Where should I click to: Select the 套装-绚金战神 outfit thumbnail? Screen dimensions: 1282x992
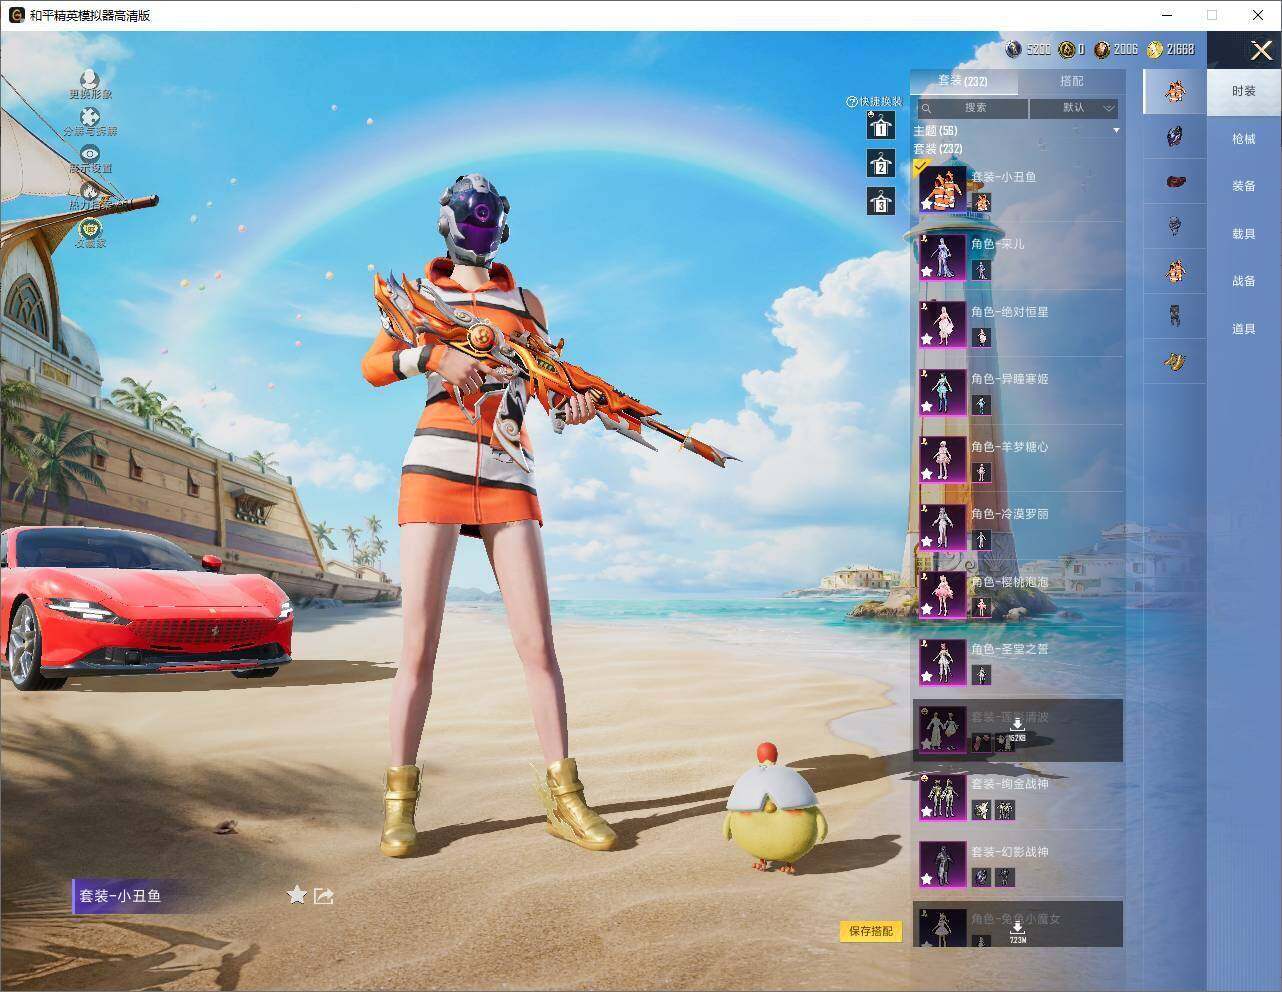pos(942,797)
